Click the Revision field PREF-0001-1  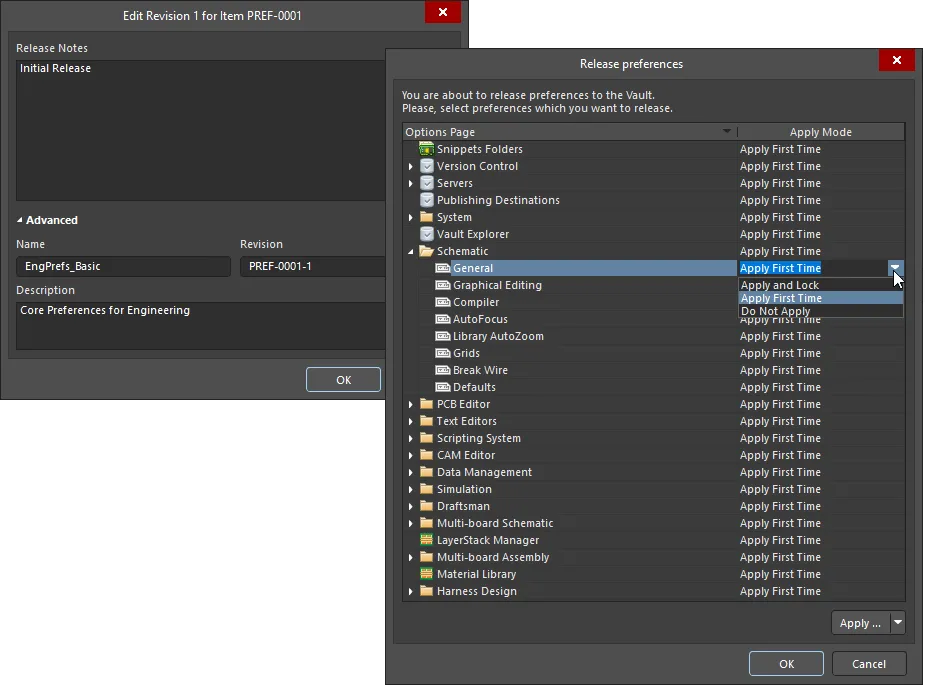click(313, 267)
